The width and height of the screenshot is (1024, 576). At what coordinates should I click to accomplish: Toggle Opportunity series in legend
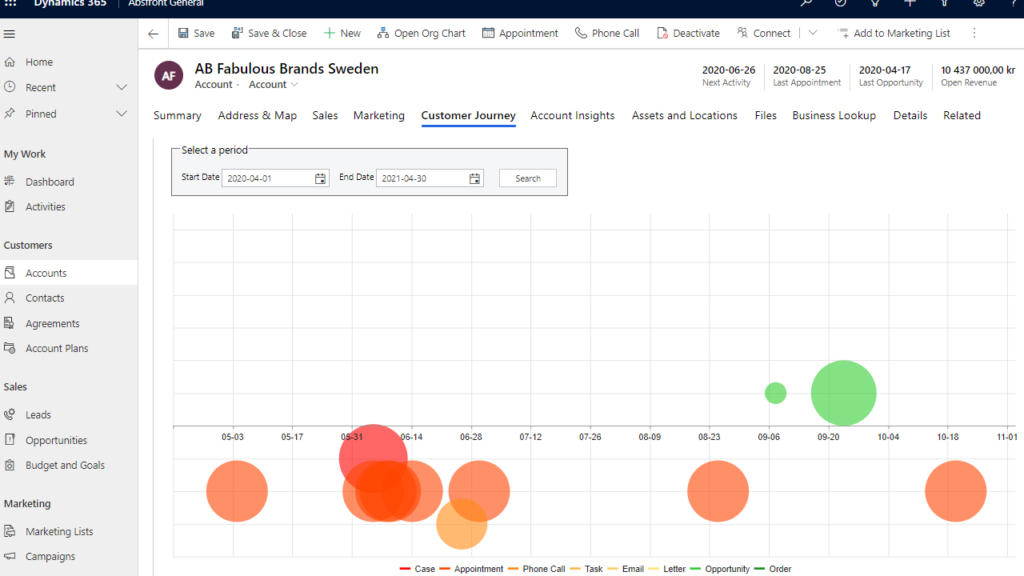720,569
